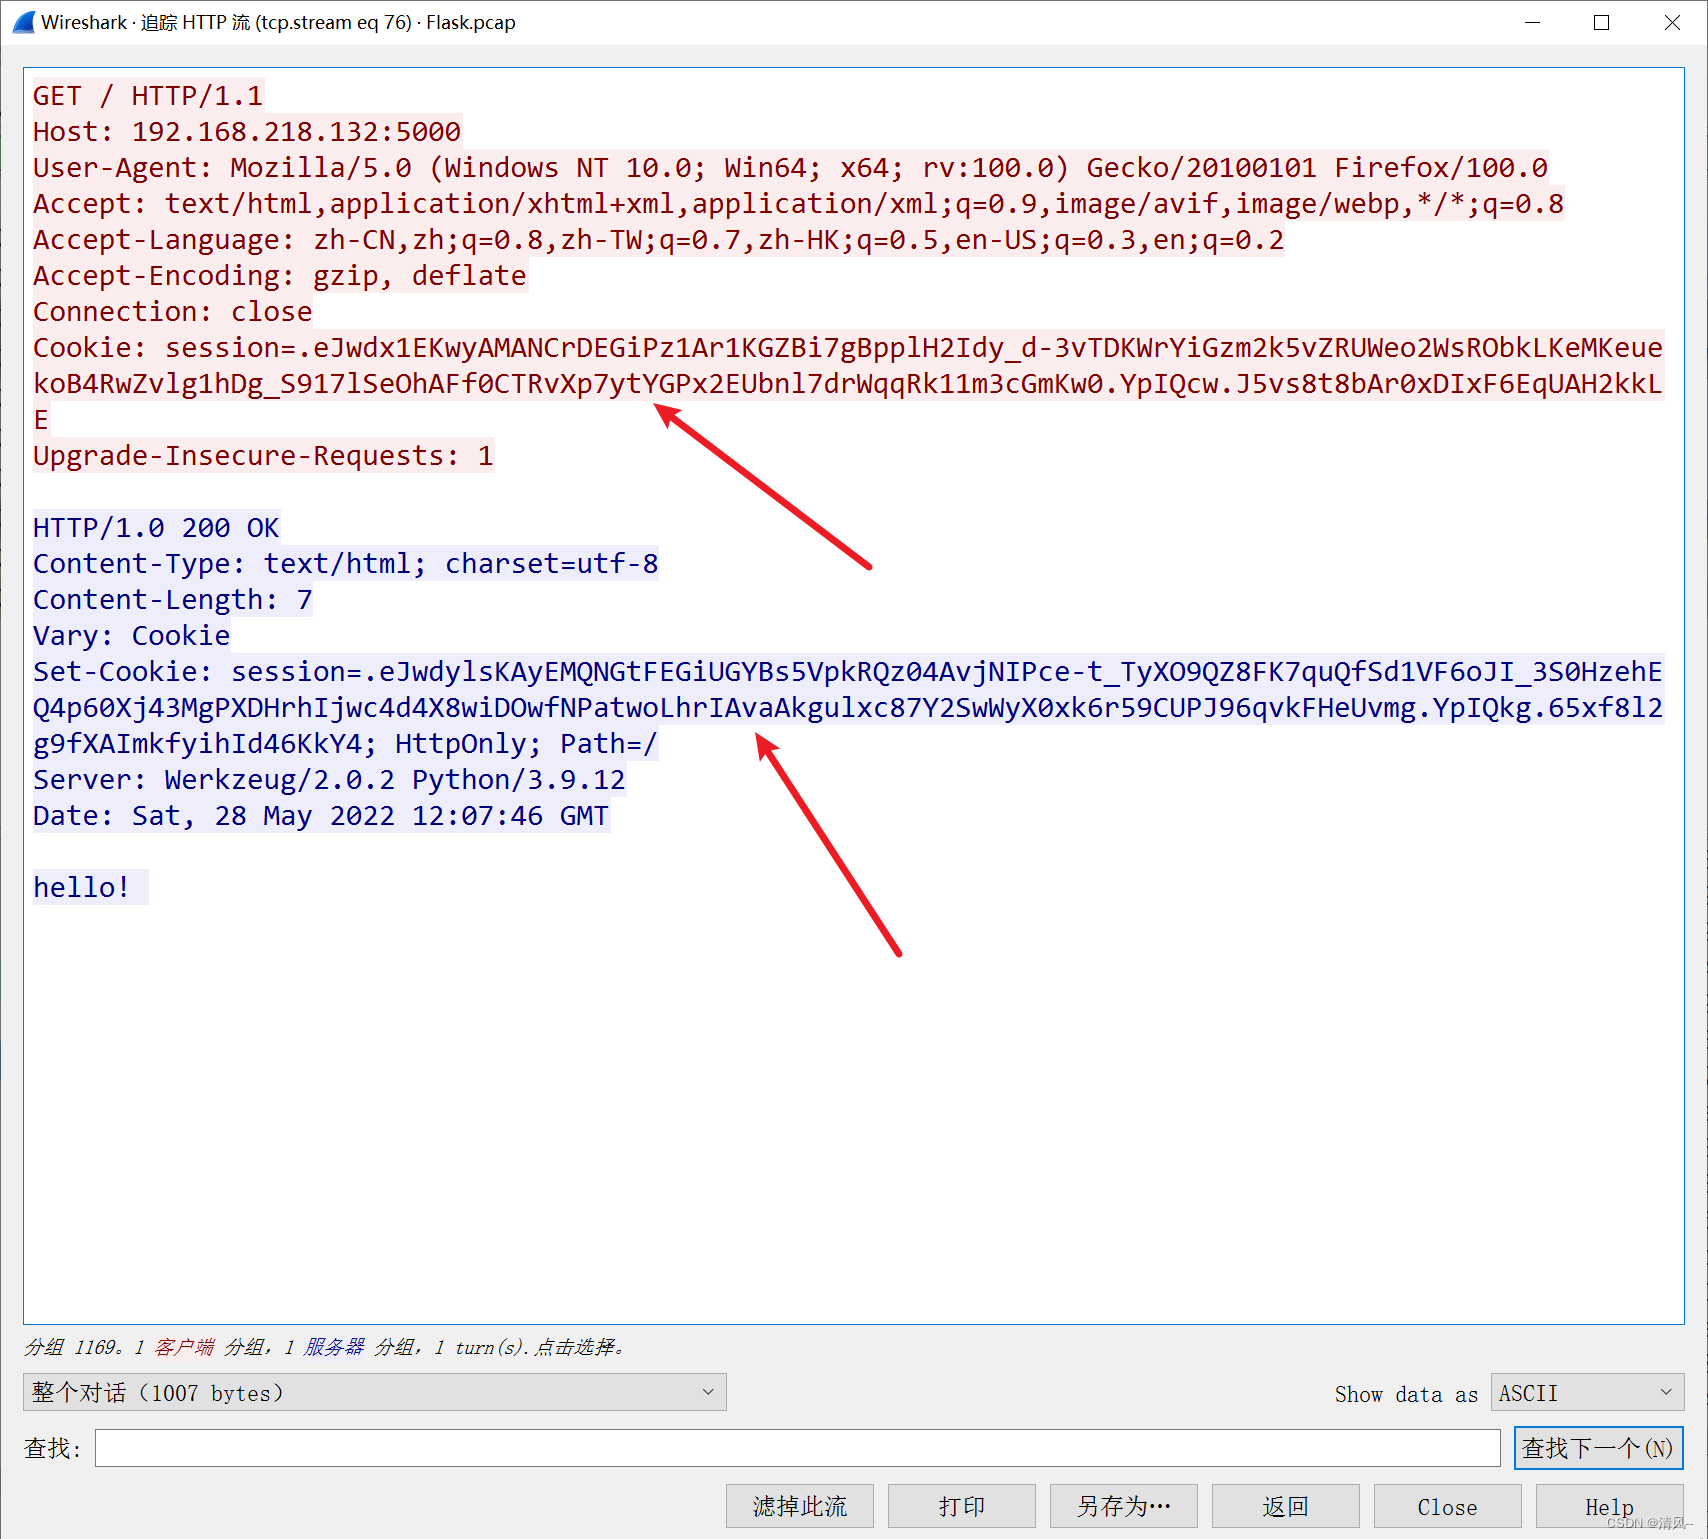
Task: Click the Connection: close line
Action: [173, 312]
